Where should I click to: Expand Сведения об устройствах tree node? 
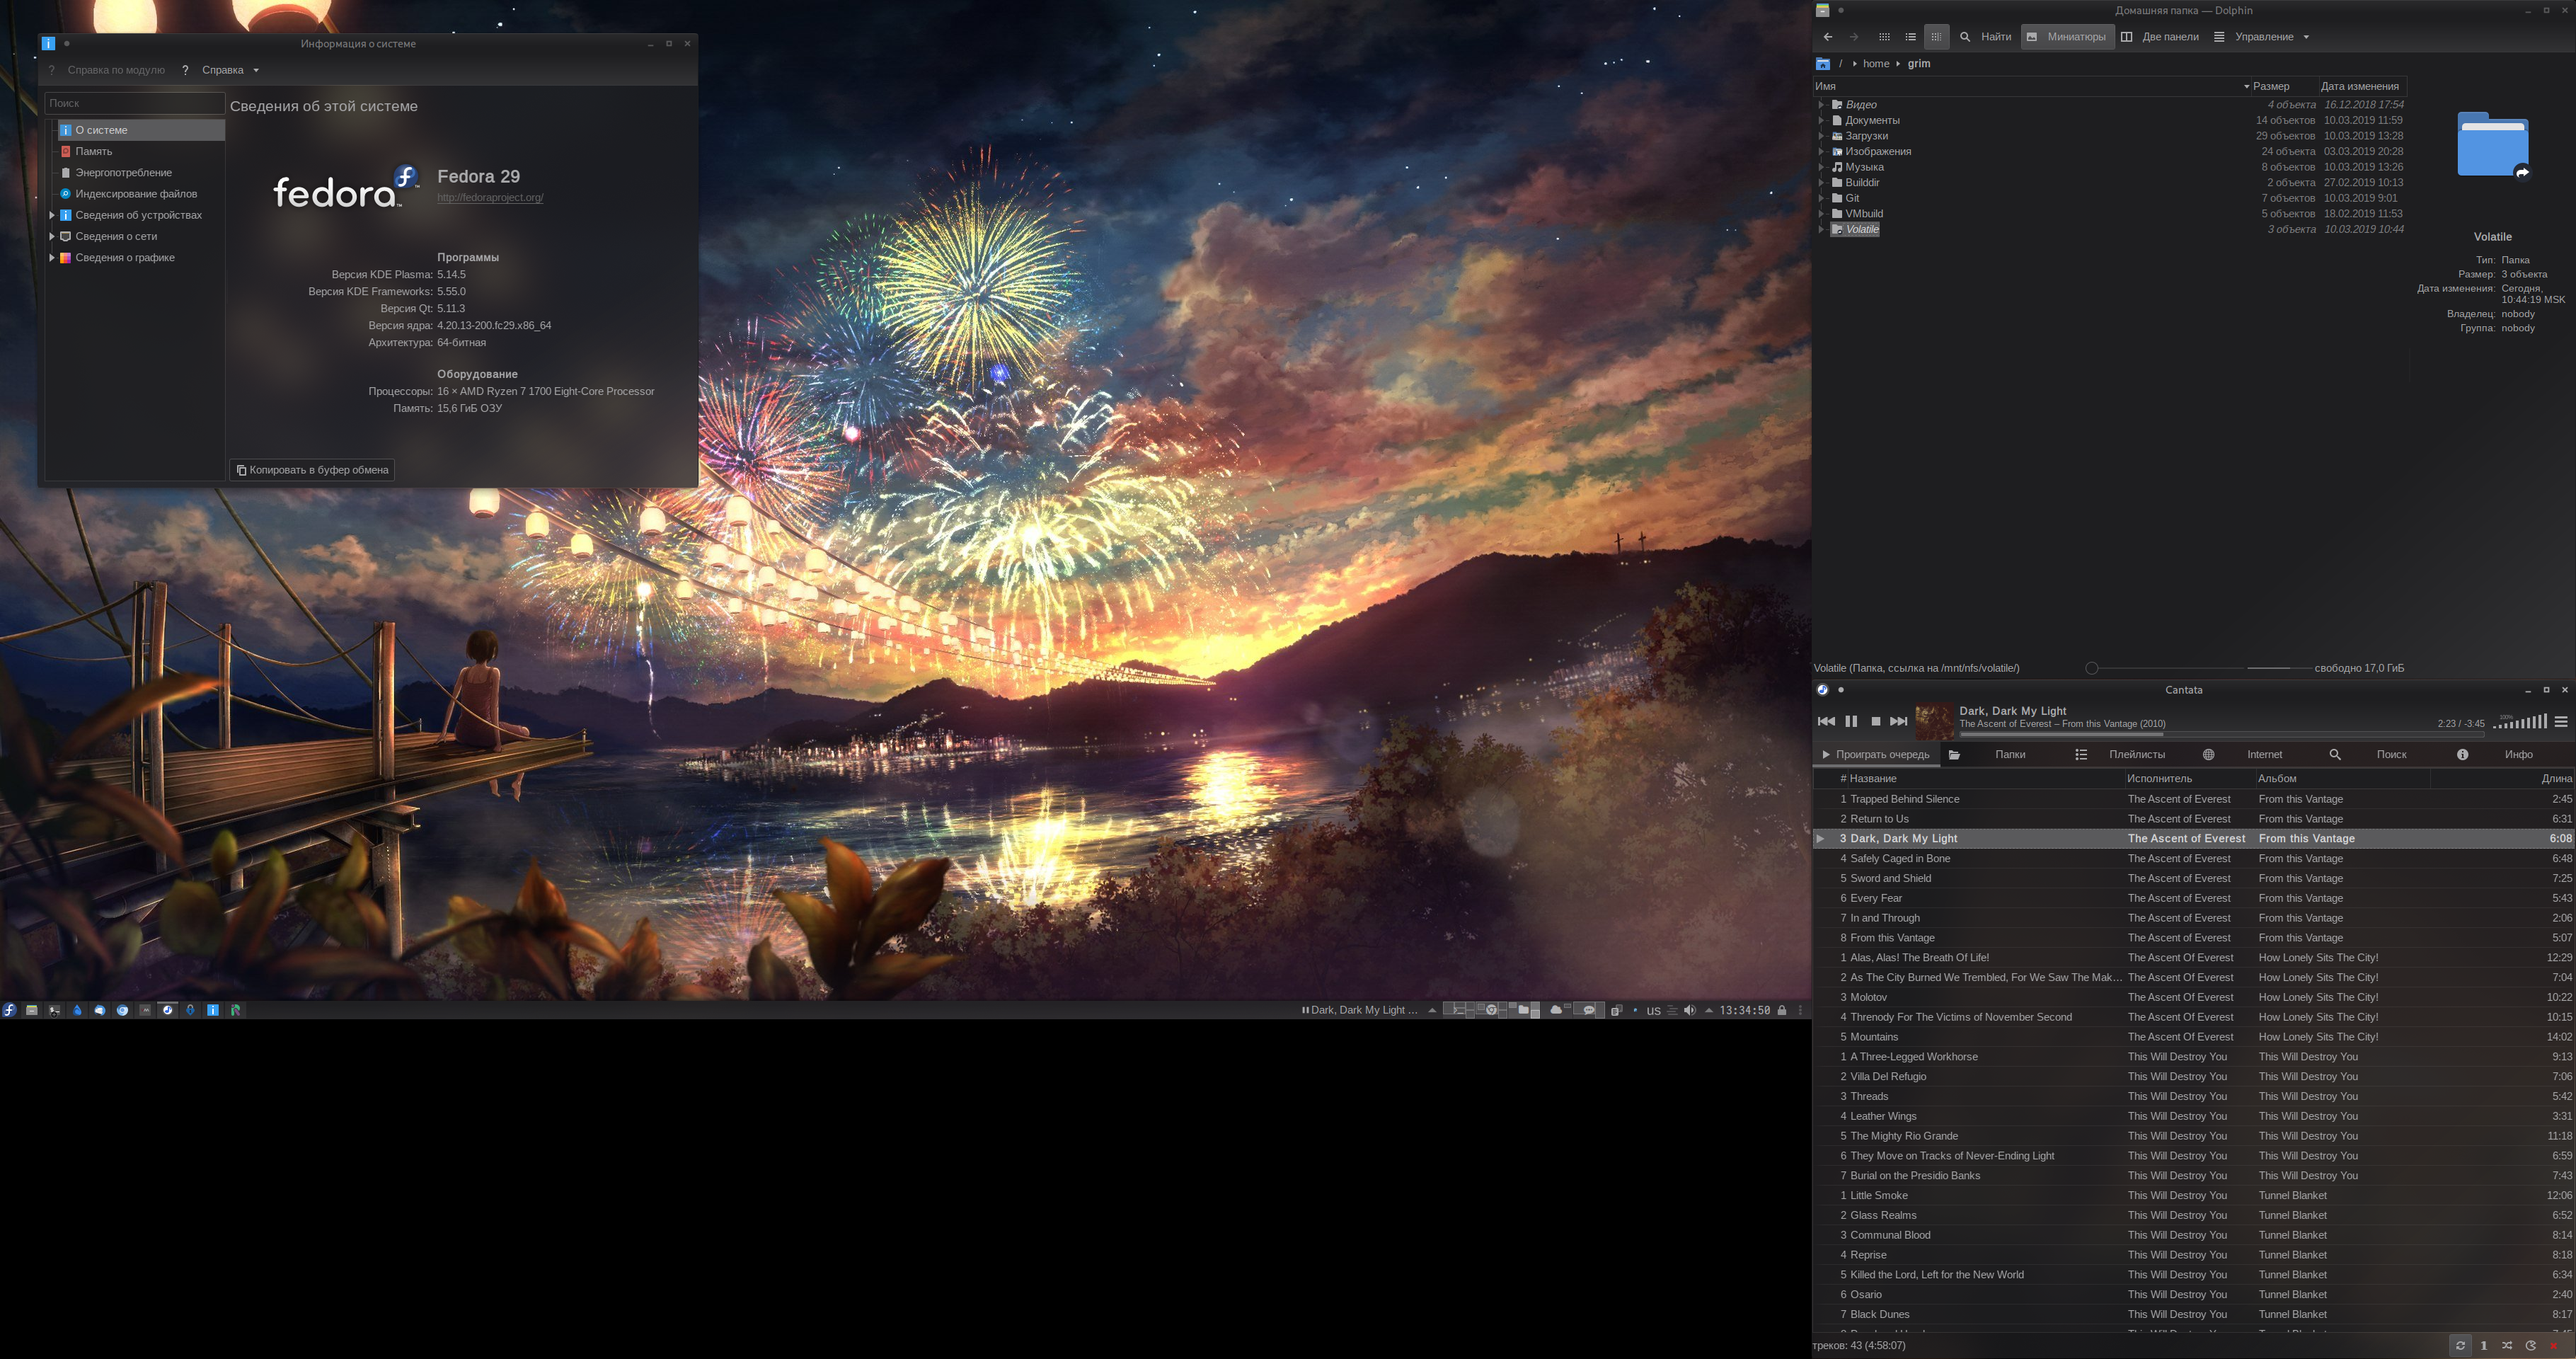click(x=52, y=215)
